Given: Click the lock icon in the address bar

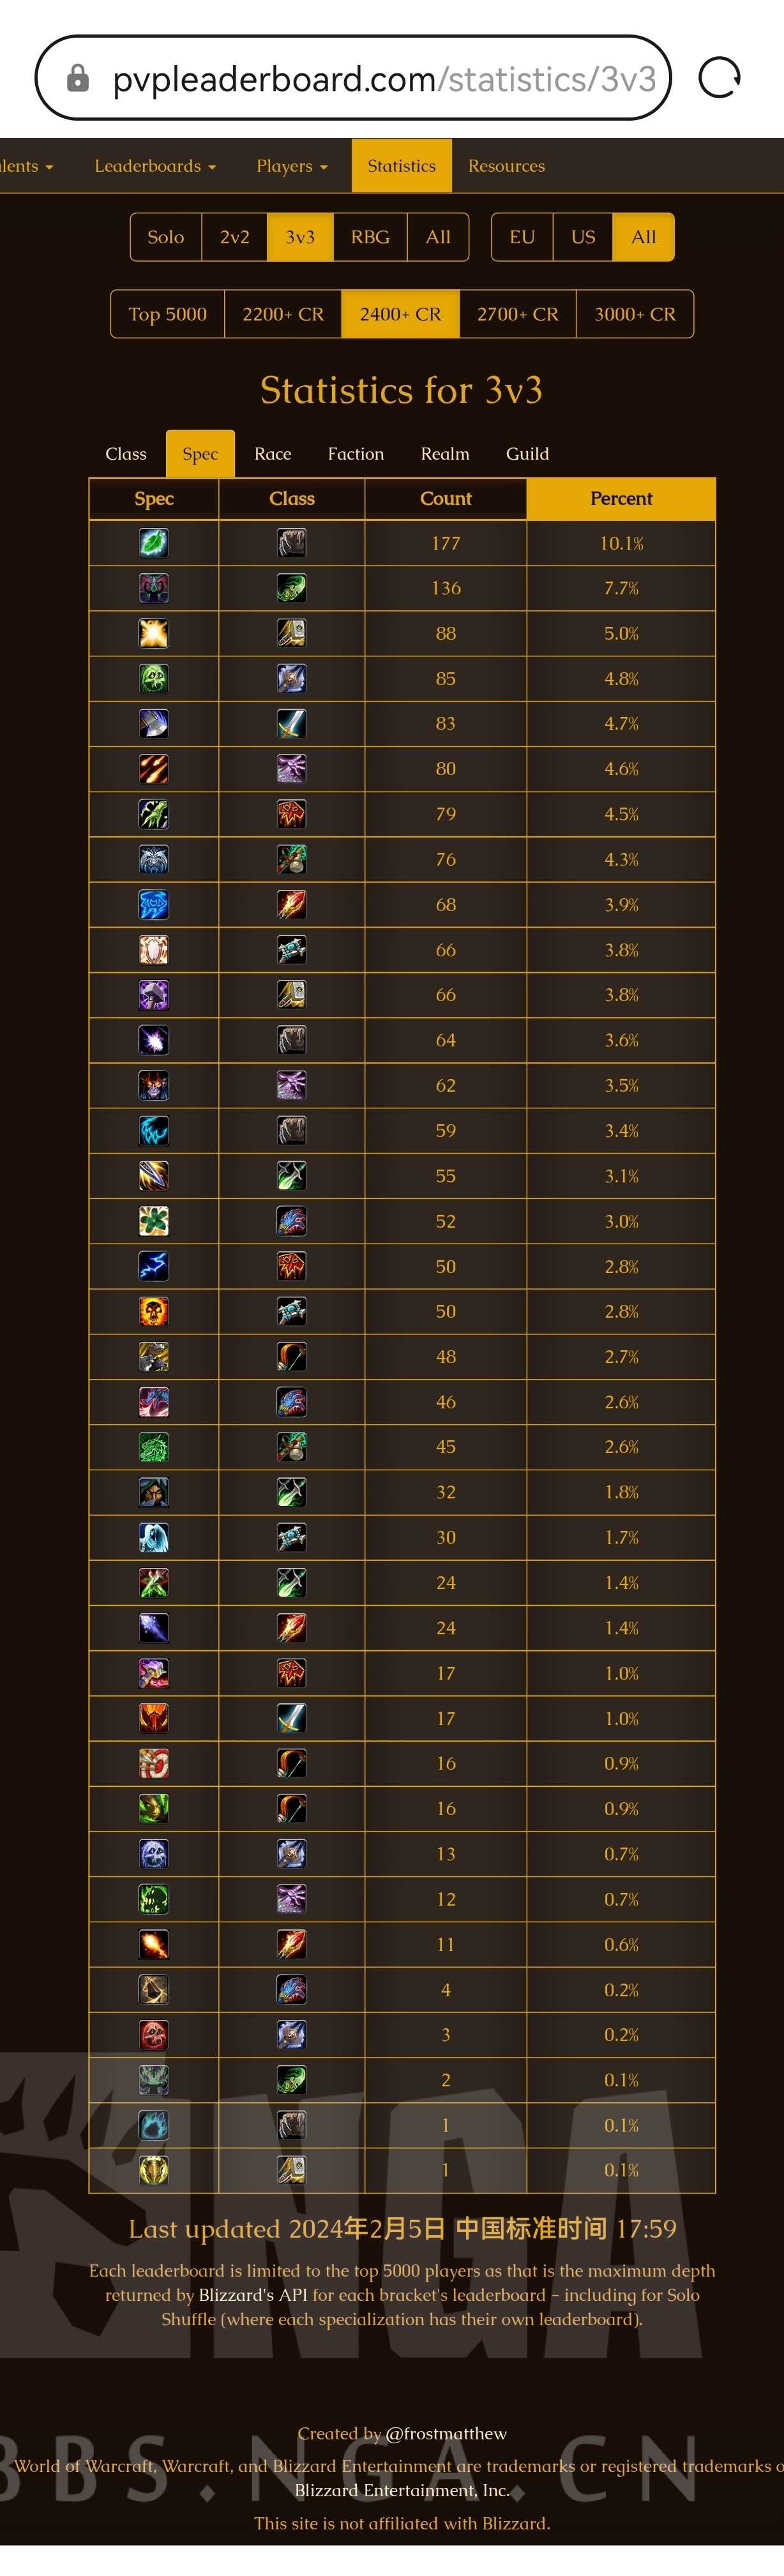Looking at the screenshot, I should click(x=78, y=78).
